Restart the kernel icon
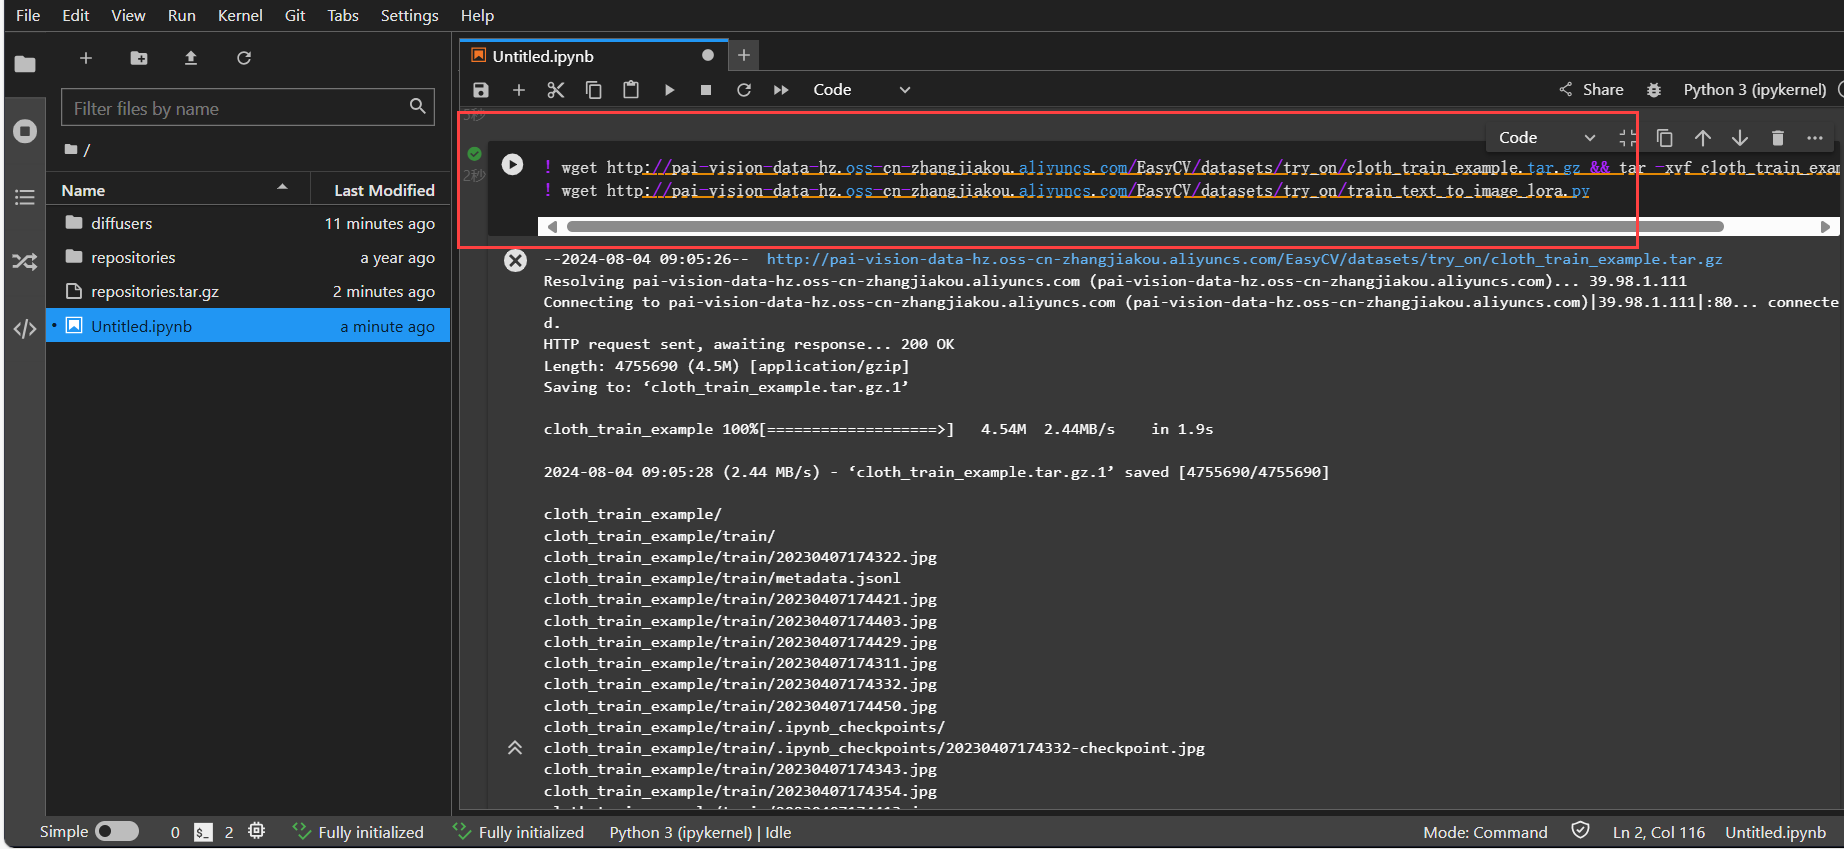The height and width of the screenshot is (849, 1844). point(744,90)
